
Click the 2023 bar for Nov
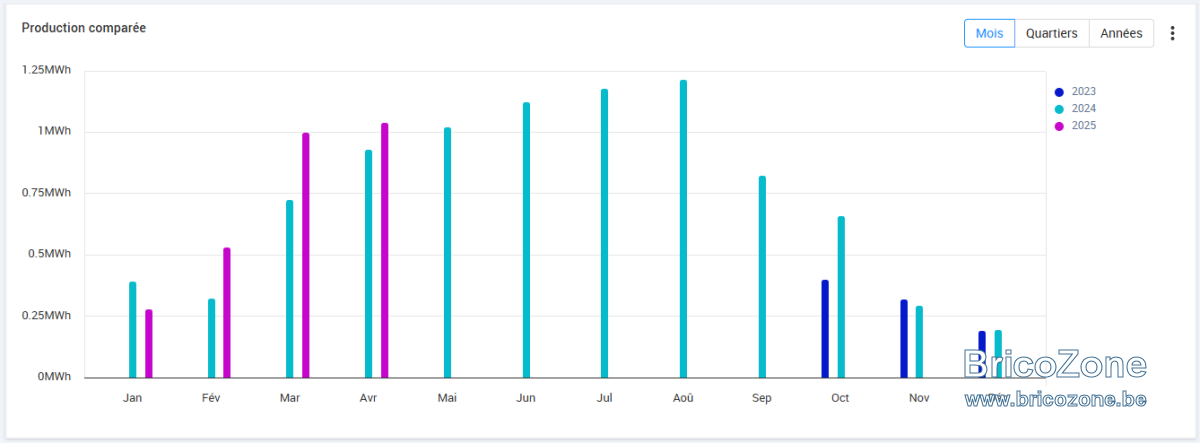point(904,339)
